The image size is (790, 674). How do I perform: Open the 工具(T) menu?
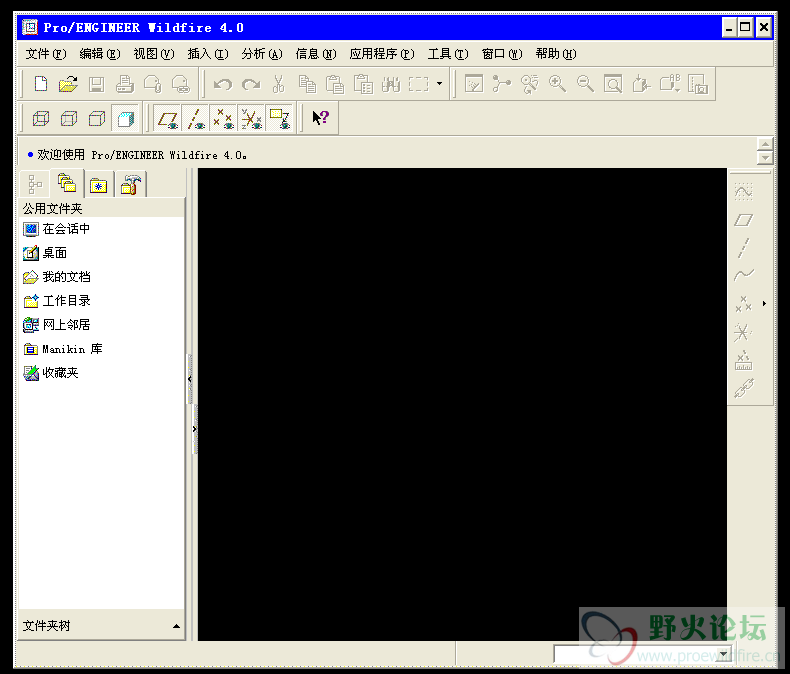pos(448,54)
